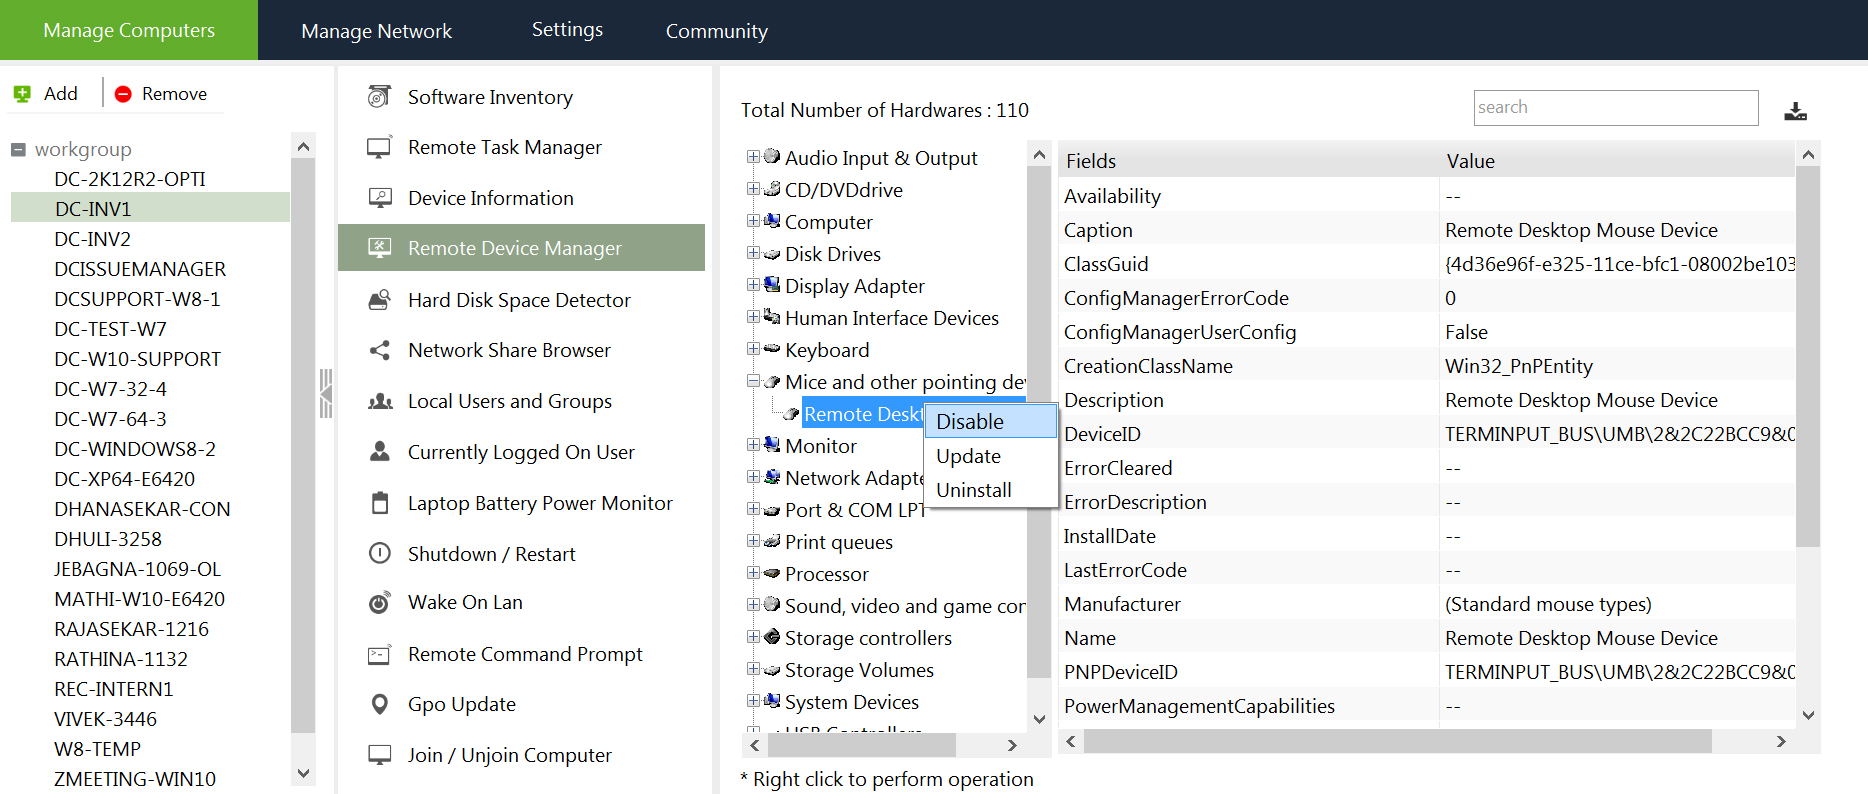
Task: Switch to the Manage Network tab
Action: coord(376,31)
